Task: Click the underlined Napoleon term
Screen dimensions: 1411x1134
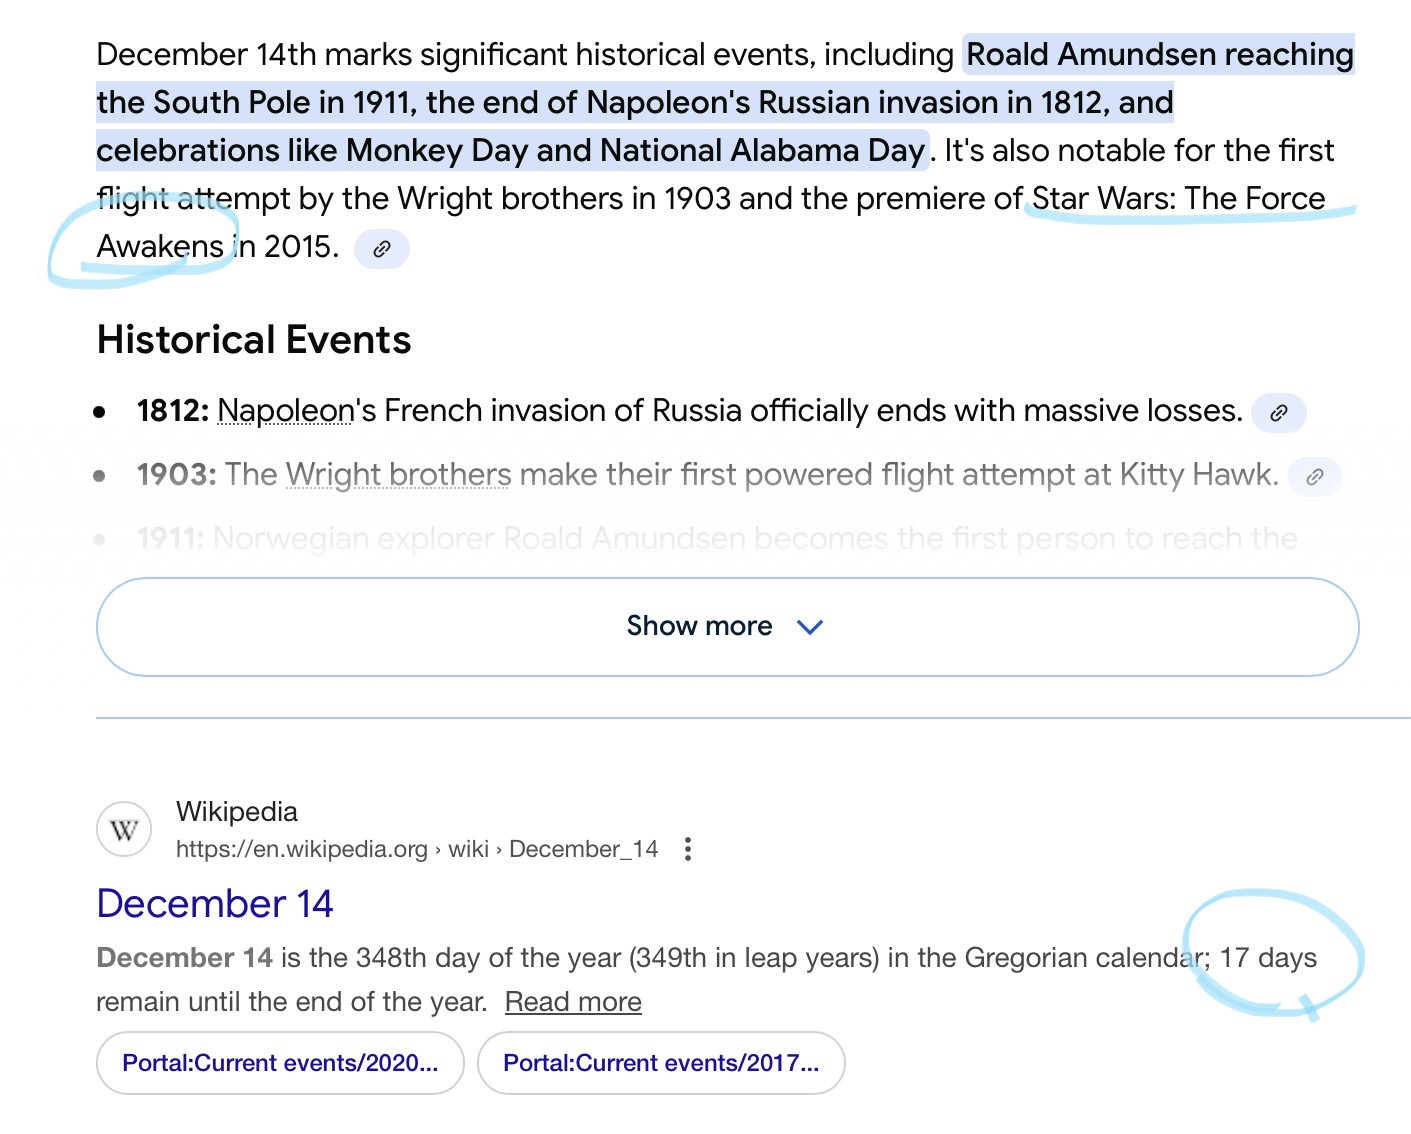Action: click(x=285, y=411)
